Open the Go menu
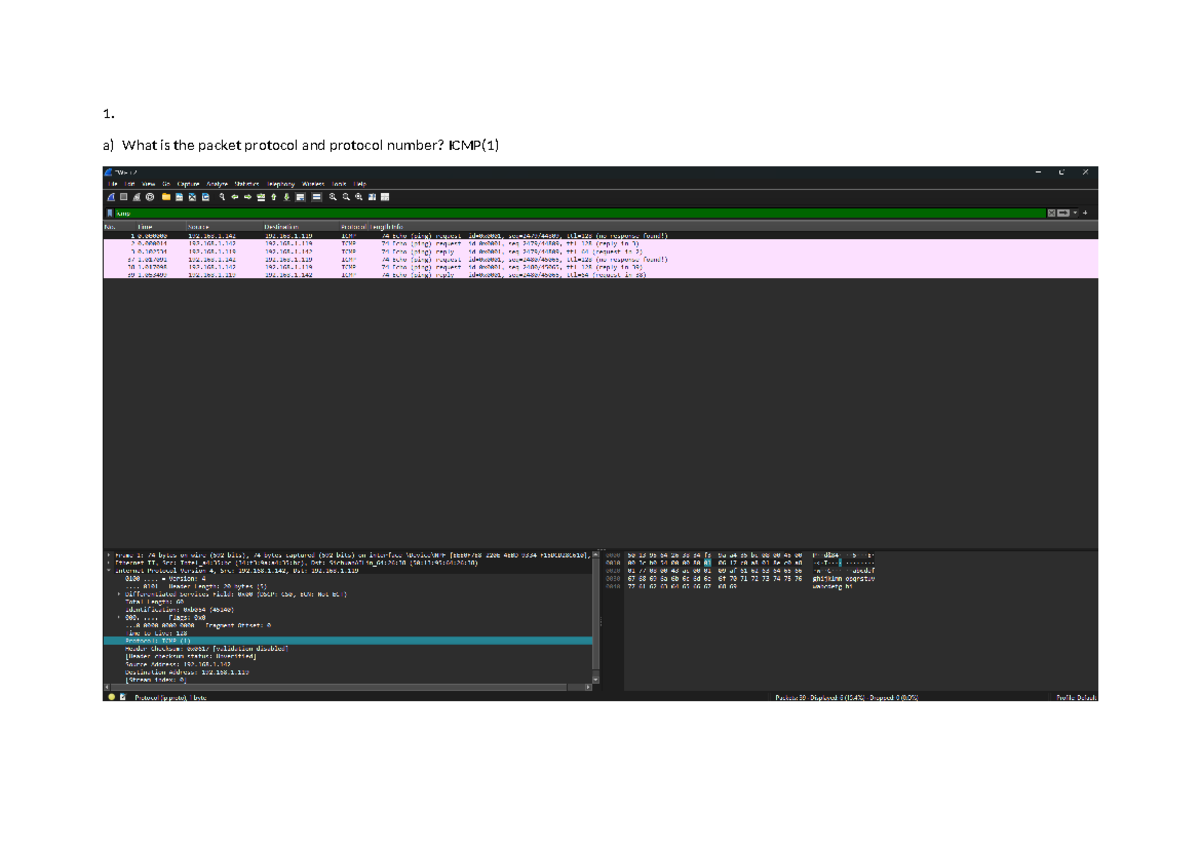The width and height of the screenshot is (1200, 849). (166, 184)
